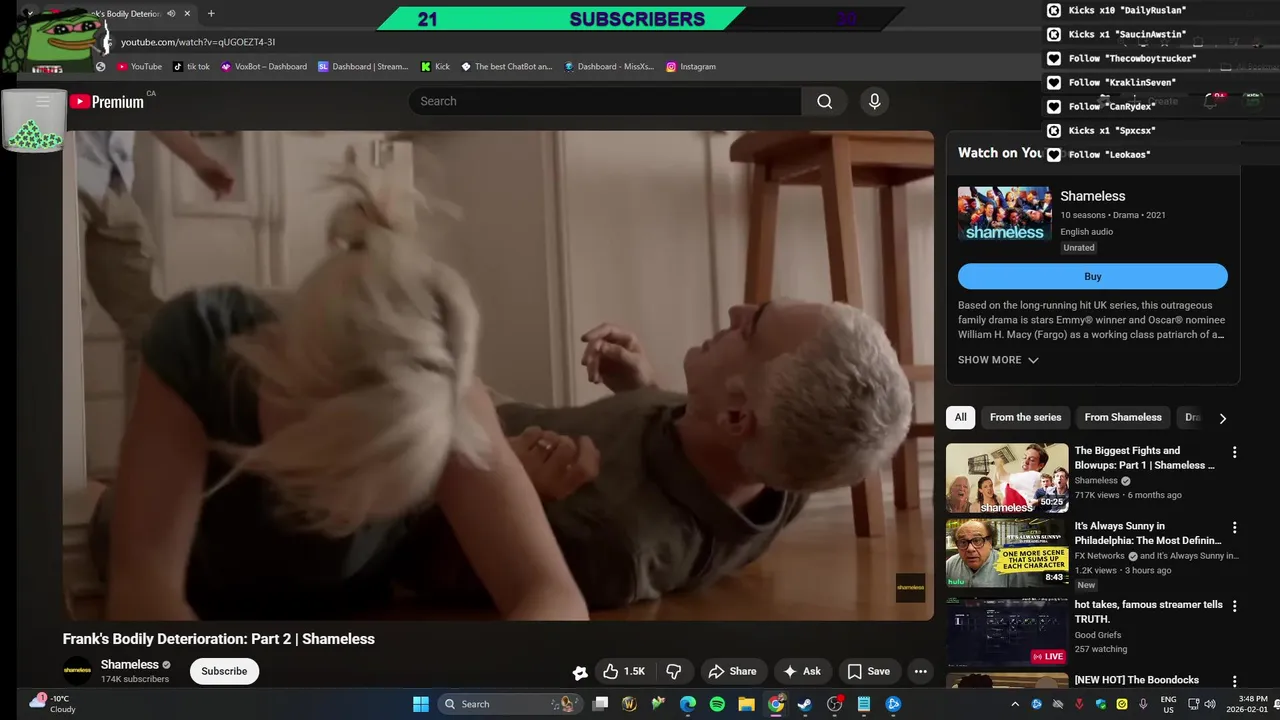Open the Windows Start menu
The image size is (1280, 720).
[x=420, y=704]
